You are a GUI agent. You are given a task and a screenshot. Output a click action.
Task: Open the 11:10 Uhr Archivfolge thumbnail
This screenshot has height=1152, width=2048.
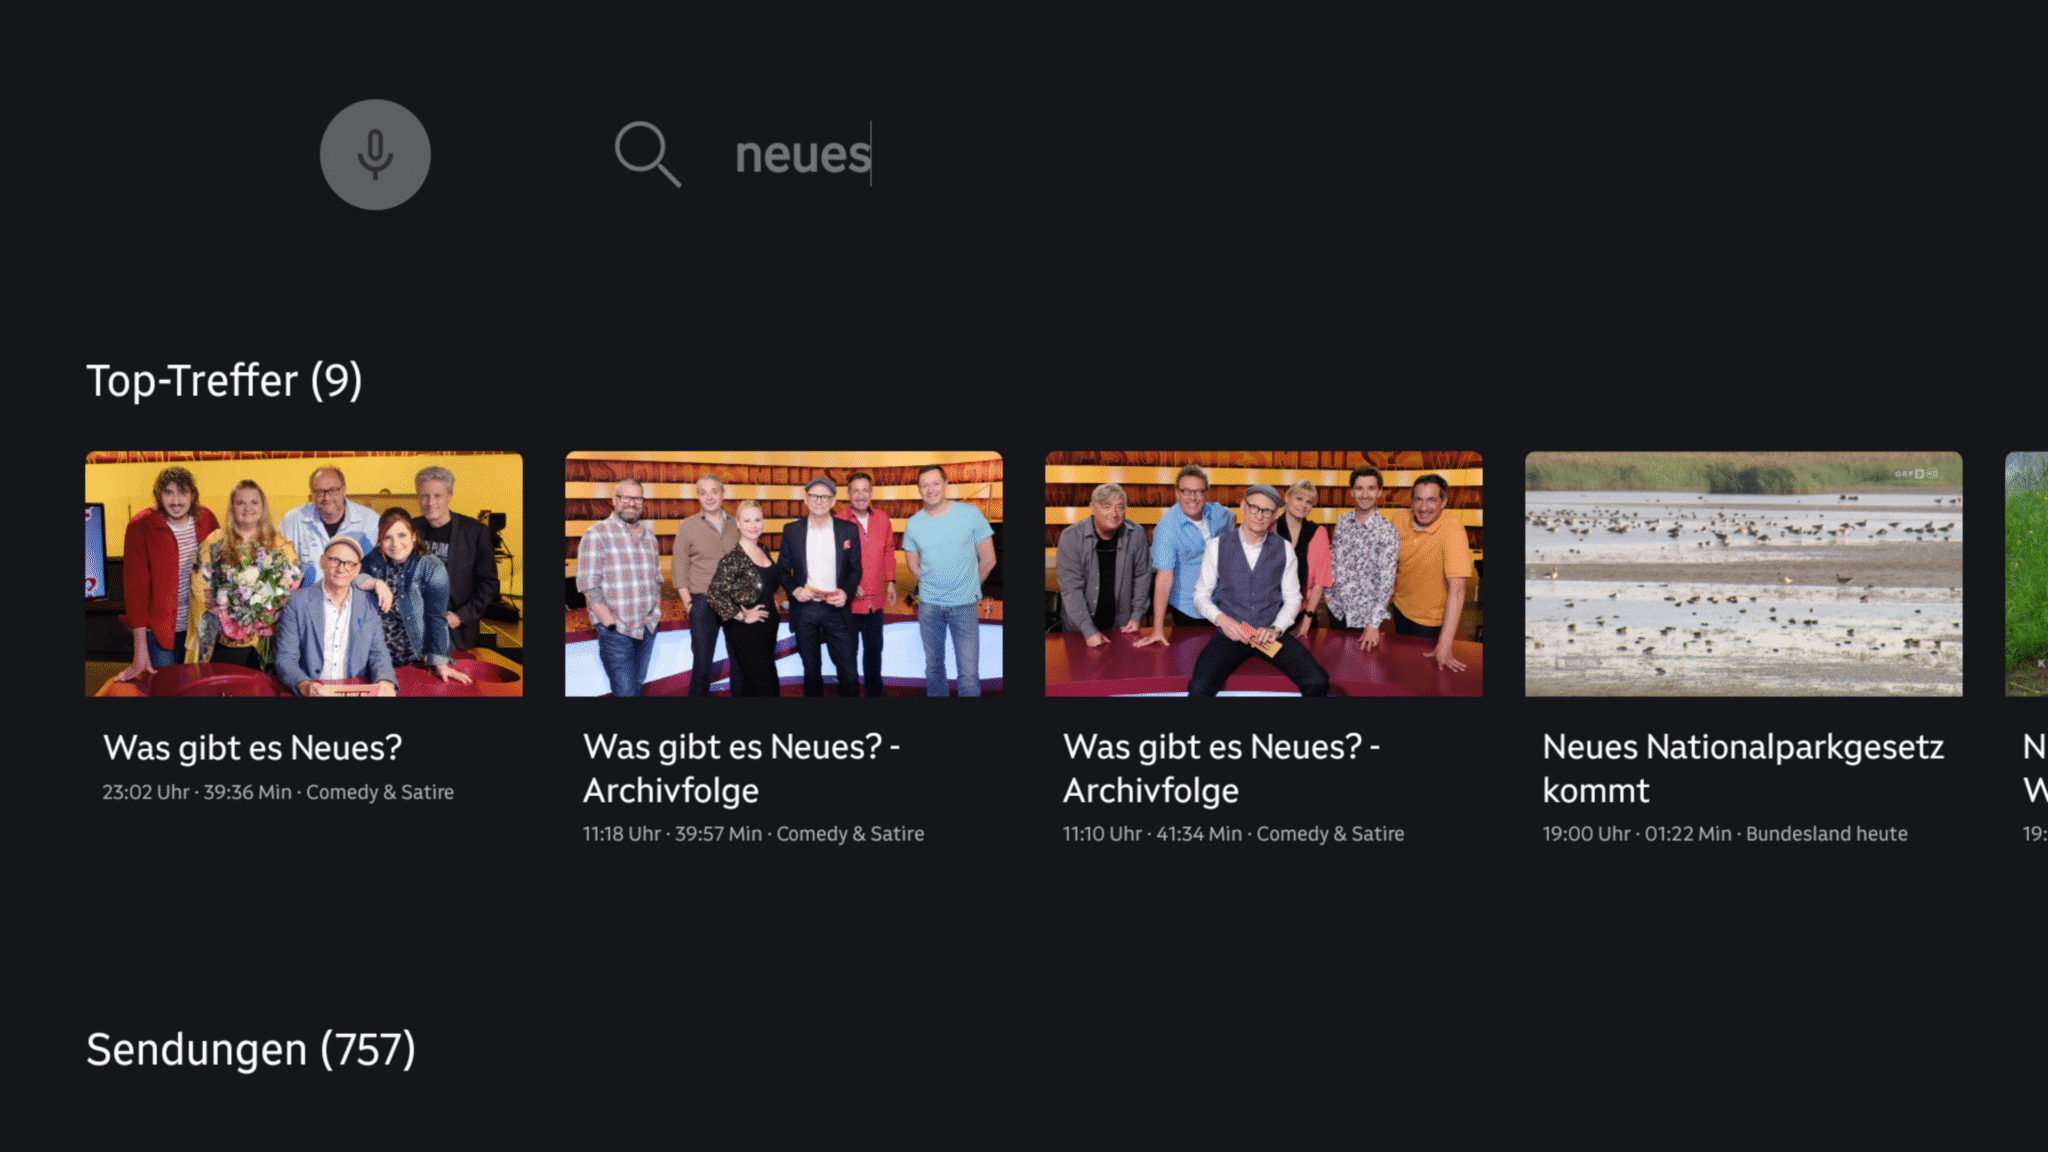(1264, 574)
